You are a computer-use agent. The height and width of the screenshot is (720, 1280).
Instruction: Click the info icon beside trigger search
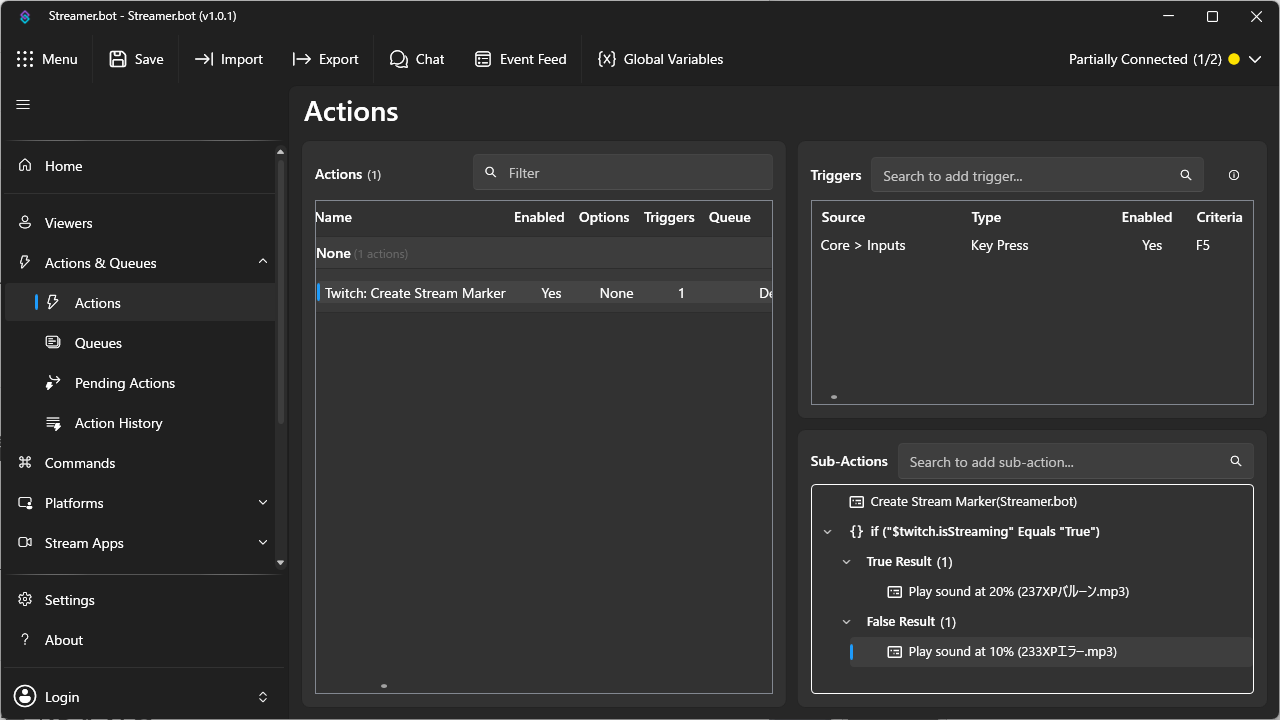pos(1234,175)
